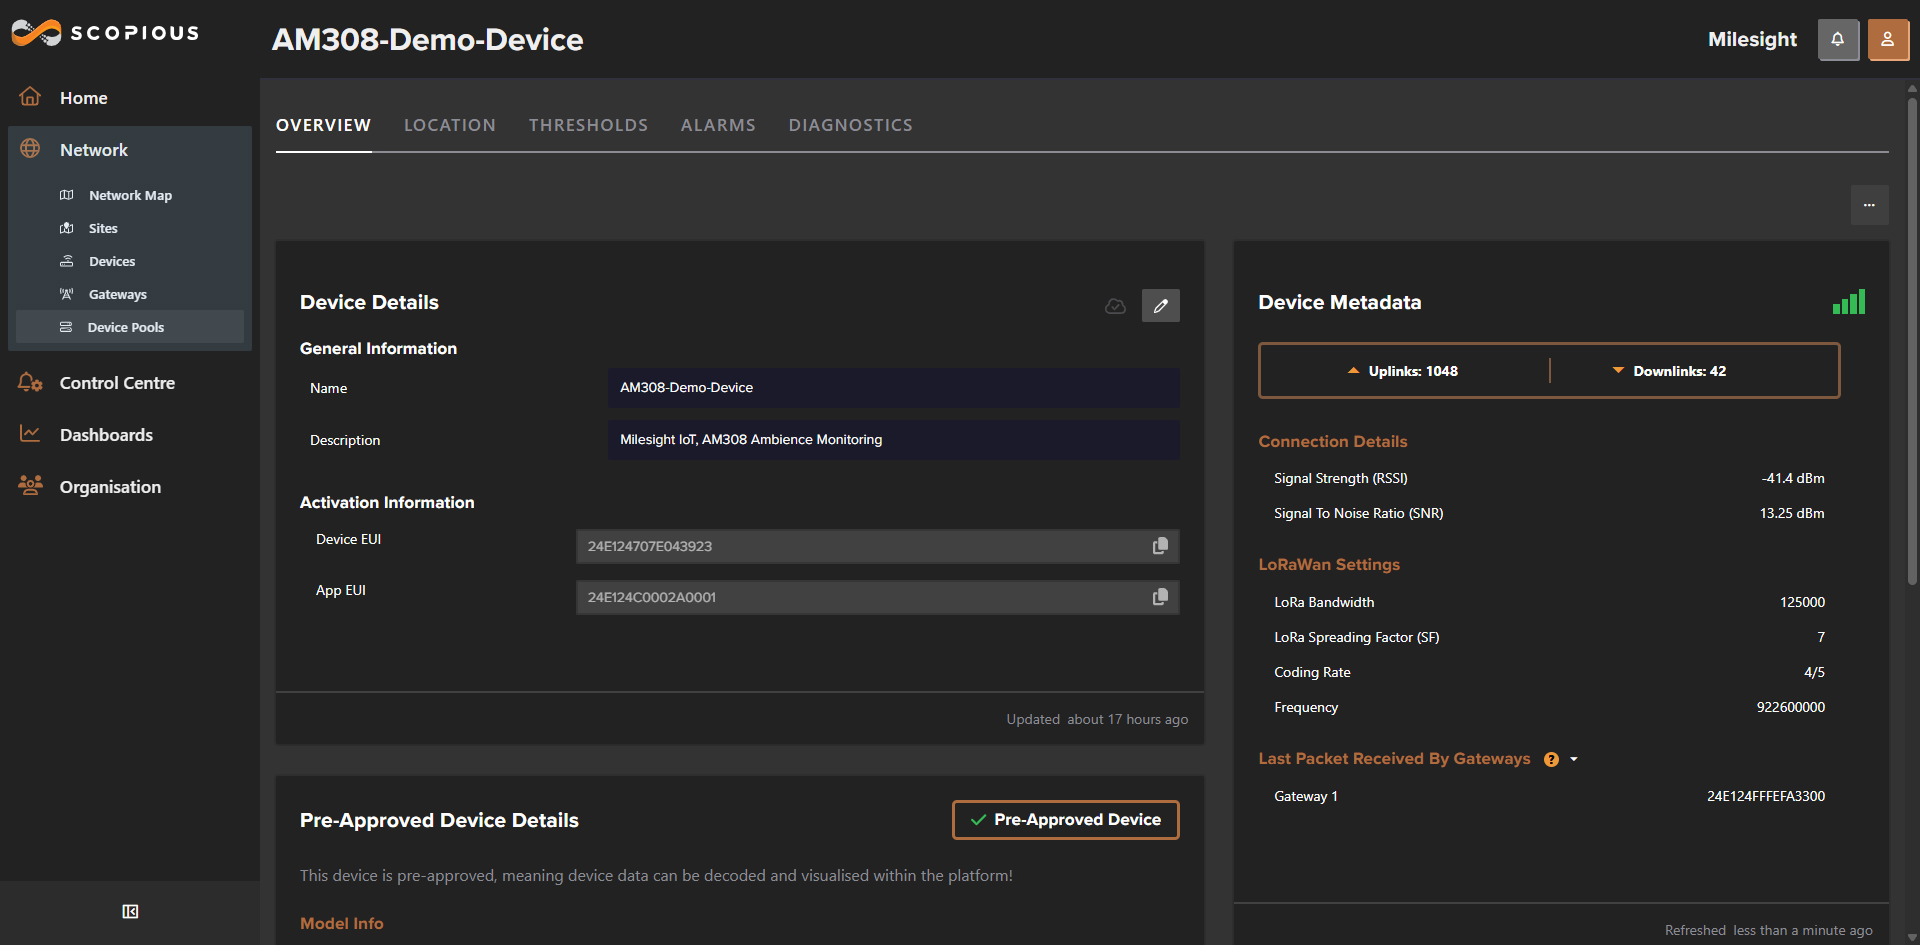Open the Thresholds tab
This screenshot has height=945, width=1920.
pyautogui.click(x=589, y=125)
